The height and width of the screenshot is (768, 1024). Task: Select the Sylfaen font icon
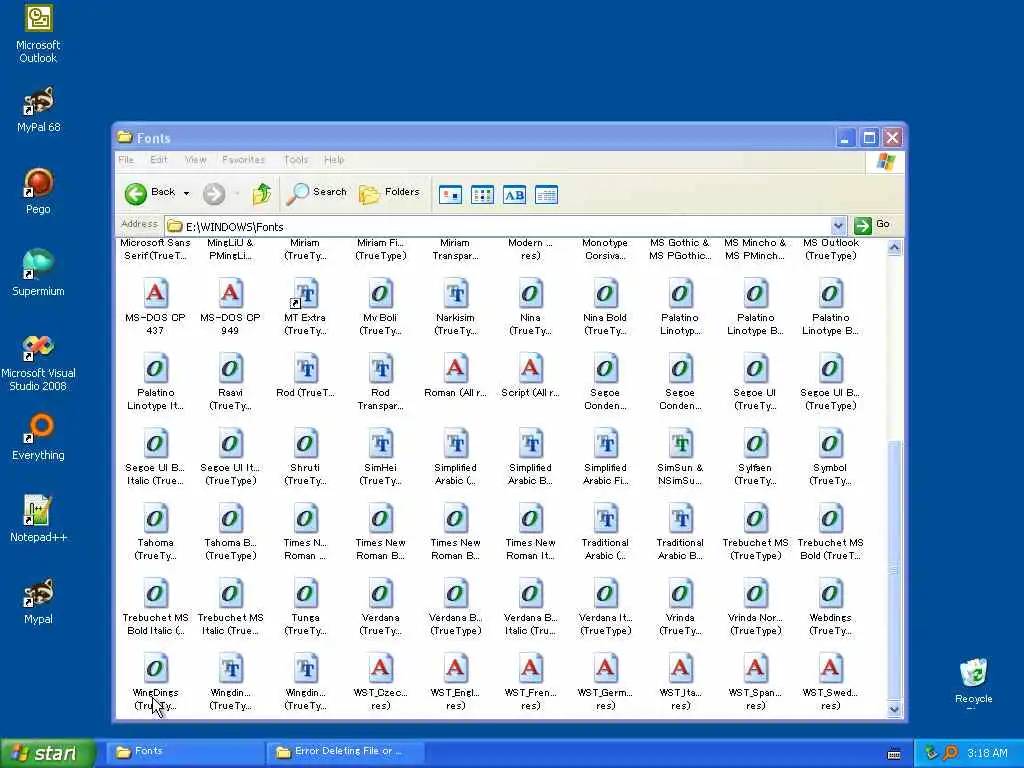click(755, 443)
